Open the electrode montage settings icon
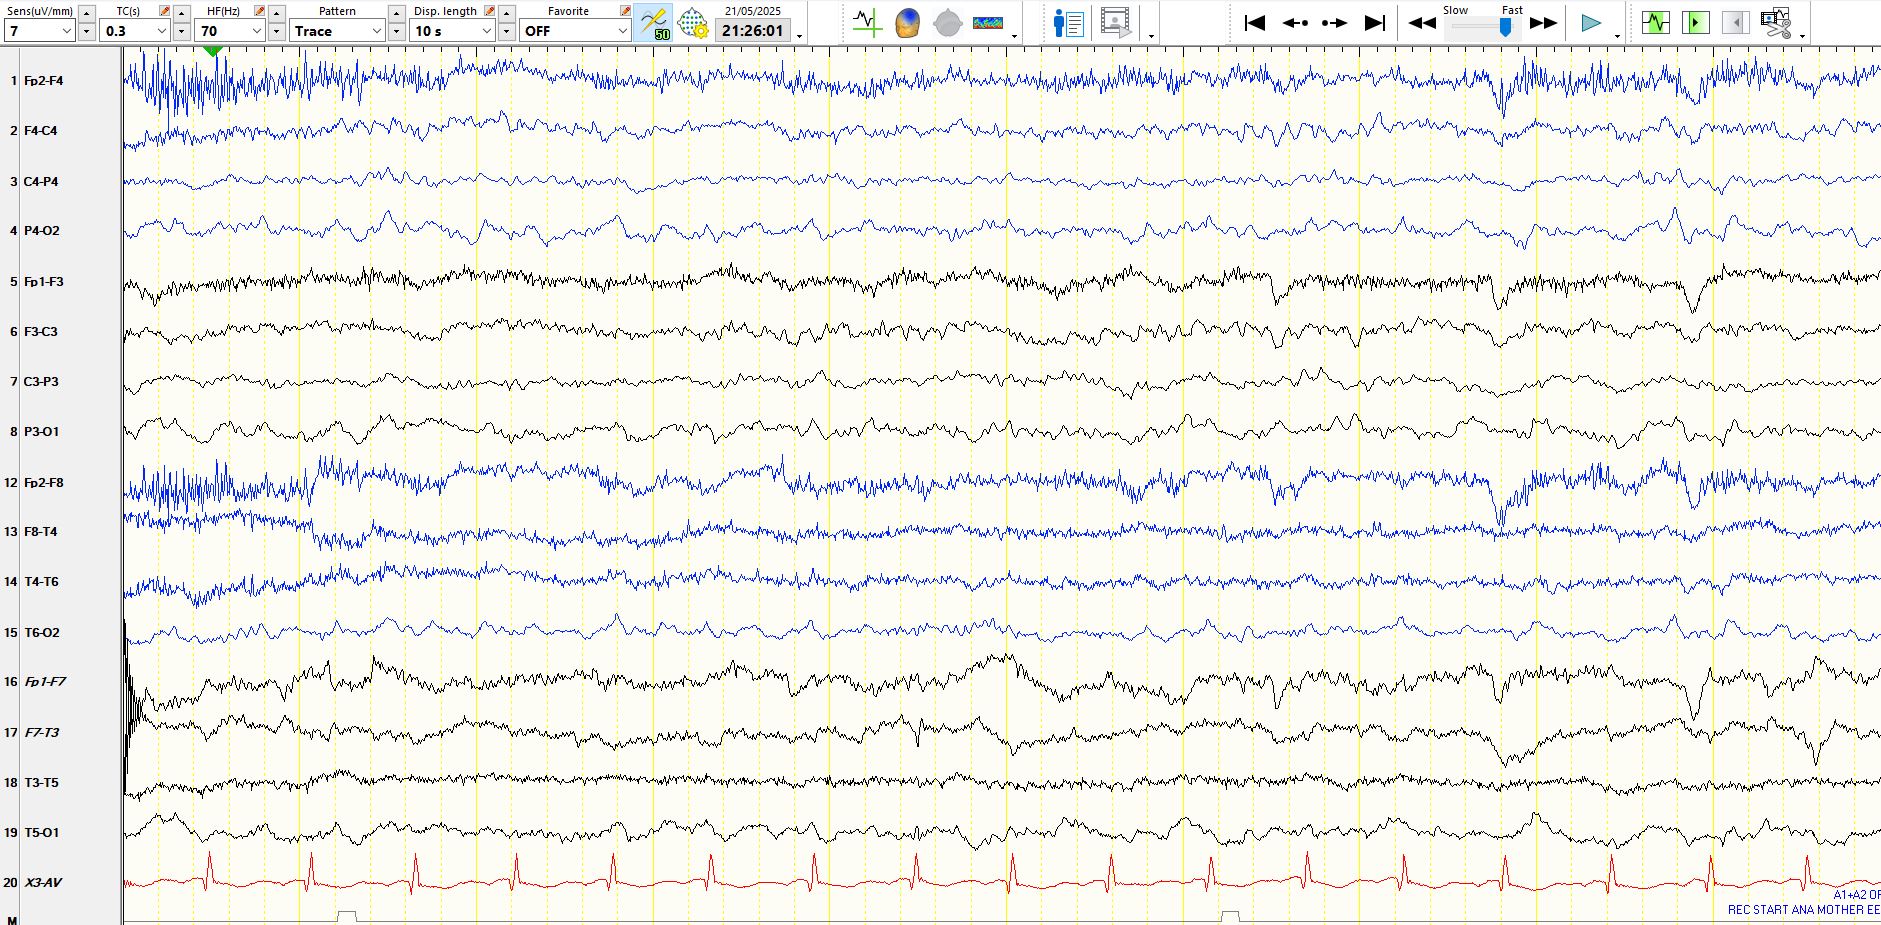The height and width of the screenshot is (925, 1881). click(692, 23)
